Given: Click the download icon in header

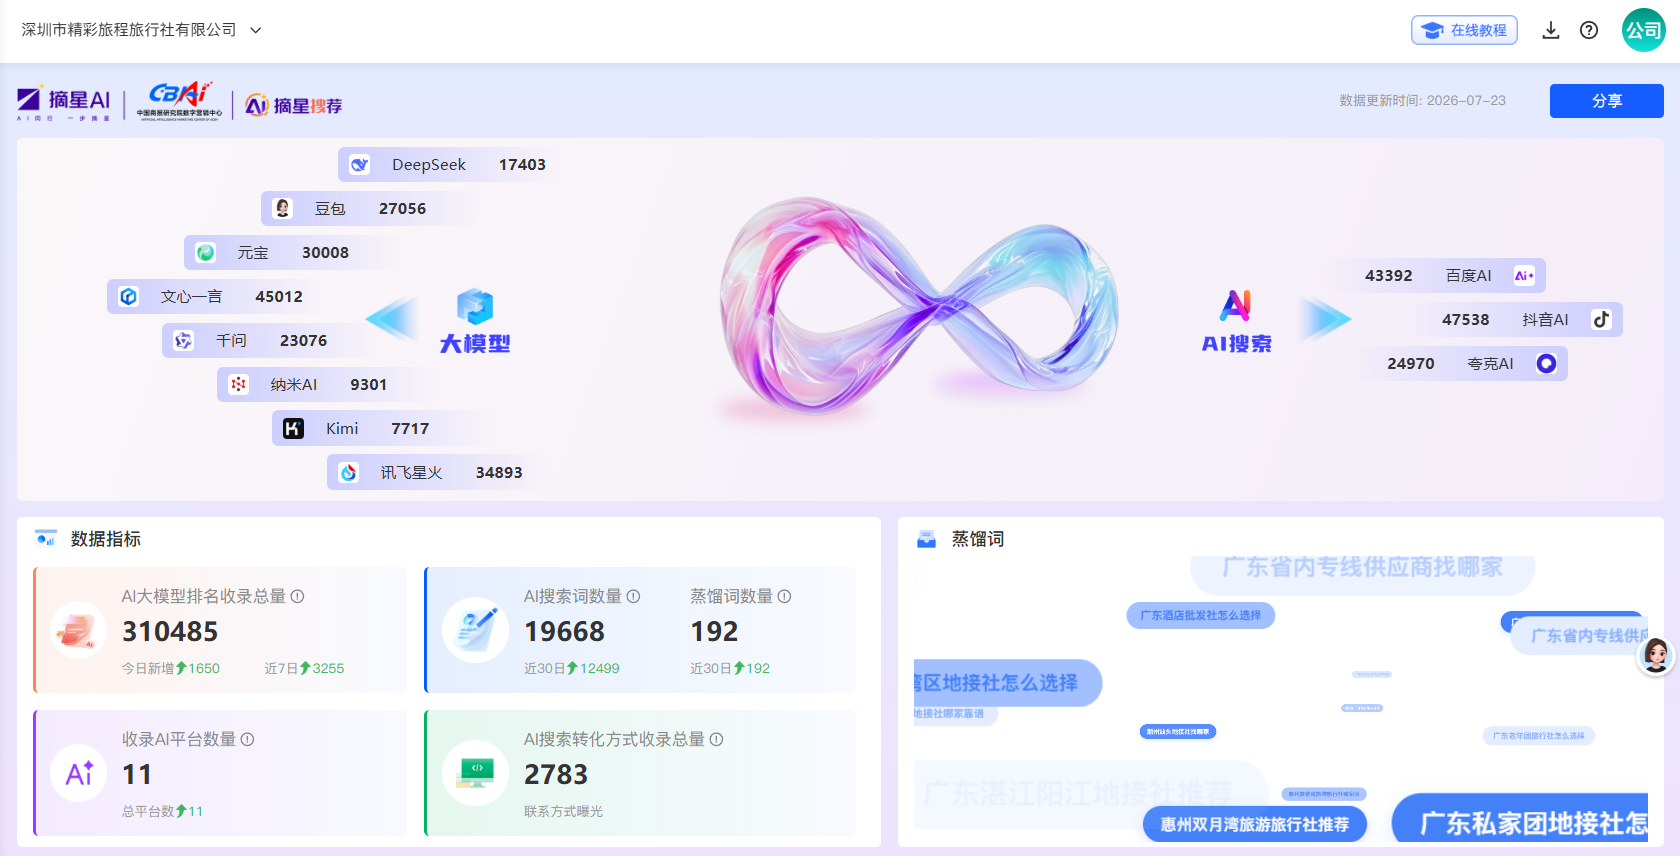Looking at the screenshot, I should click(1551, 30).
